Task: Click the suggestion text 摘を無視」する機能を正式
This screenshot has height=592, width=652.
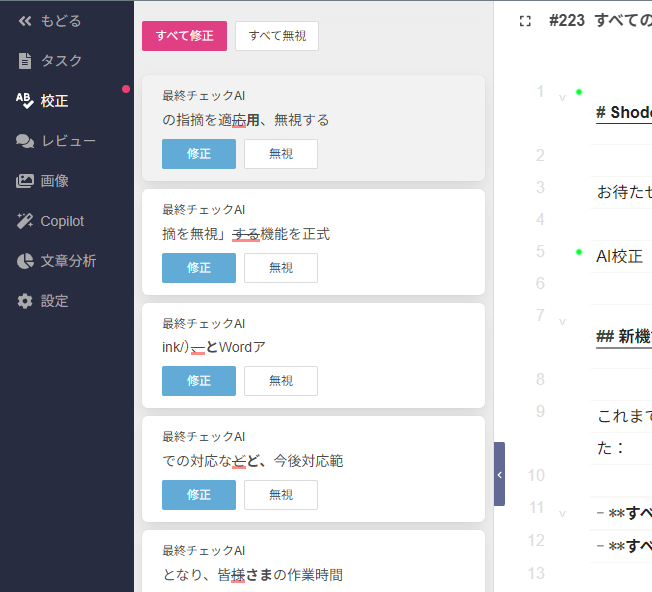Action: click(x=246, y=234)
